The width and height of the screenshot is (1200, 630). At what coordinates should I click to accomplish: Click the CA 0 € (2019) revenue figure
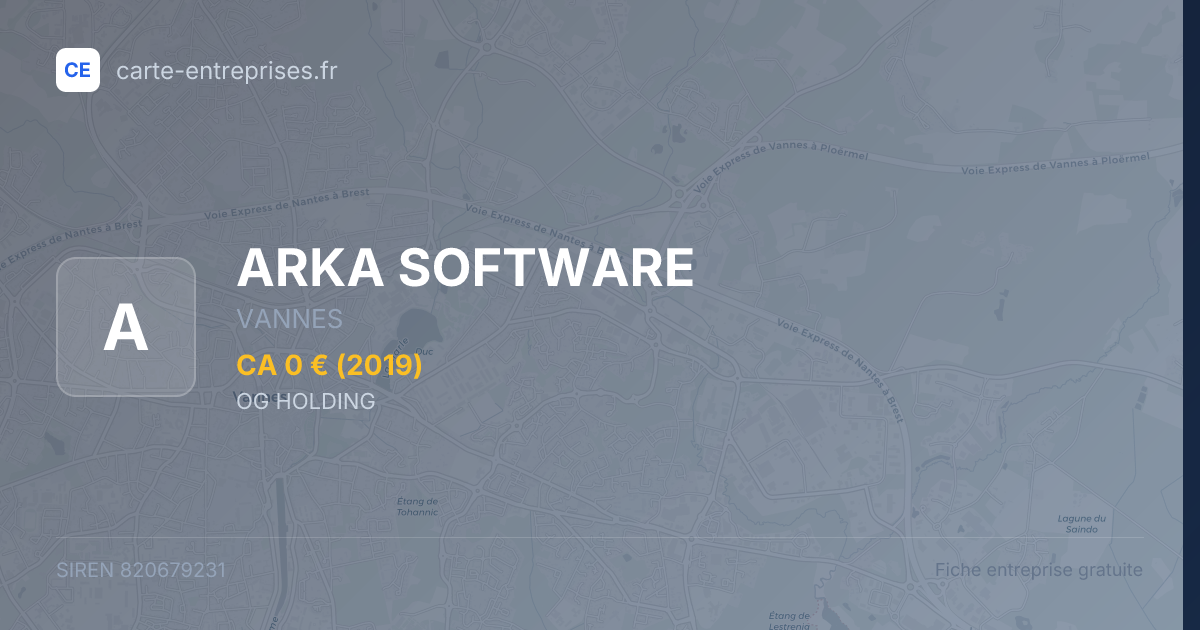(330, 366)
